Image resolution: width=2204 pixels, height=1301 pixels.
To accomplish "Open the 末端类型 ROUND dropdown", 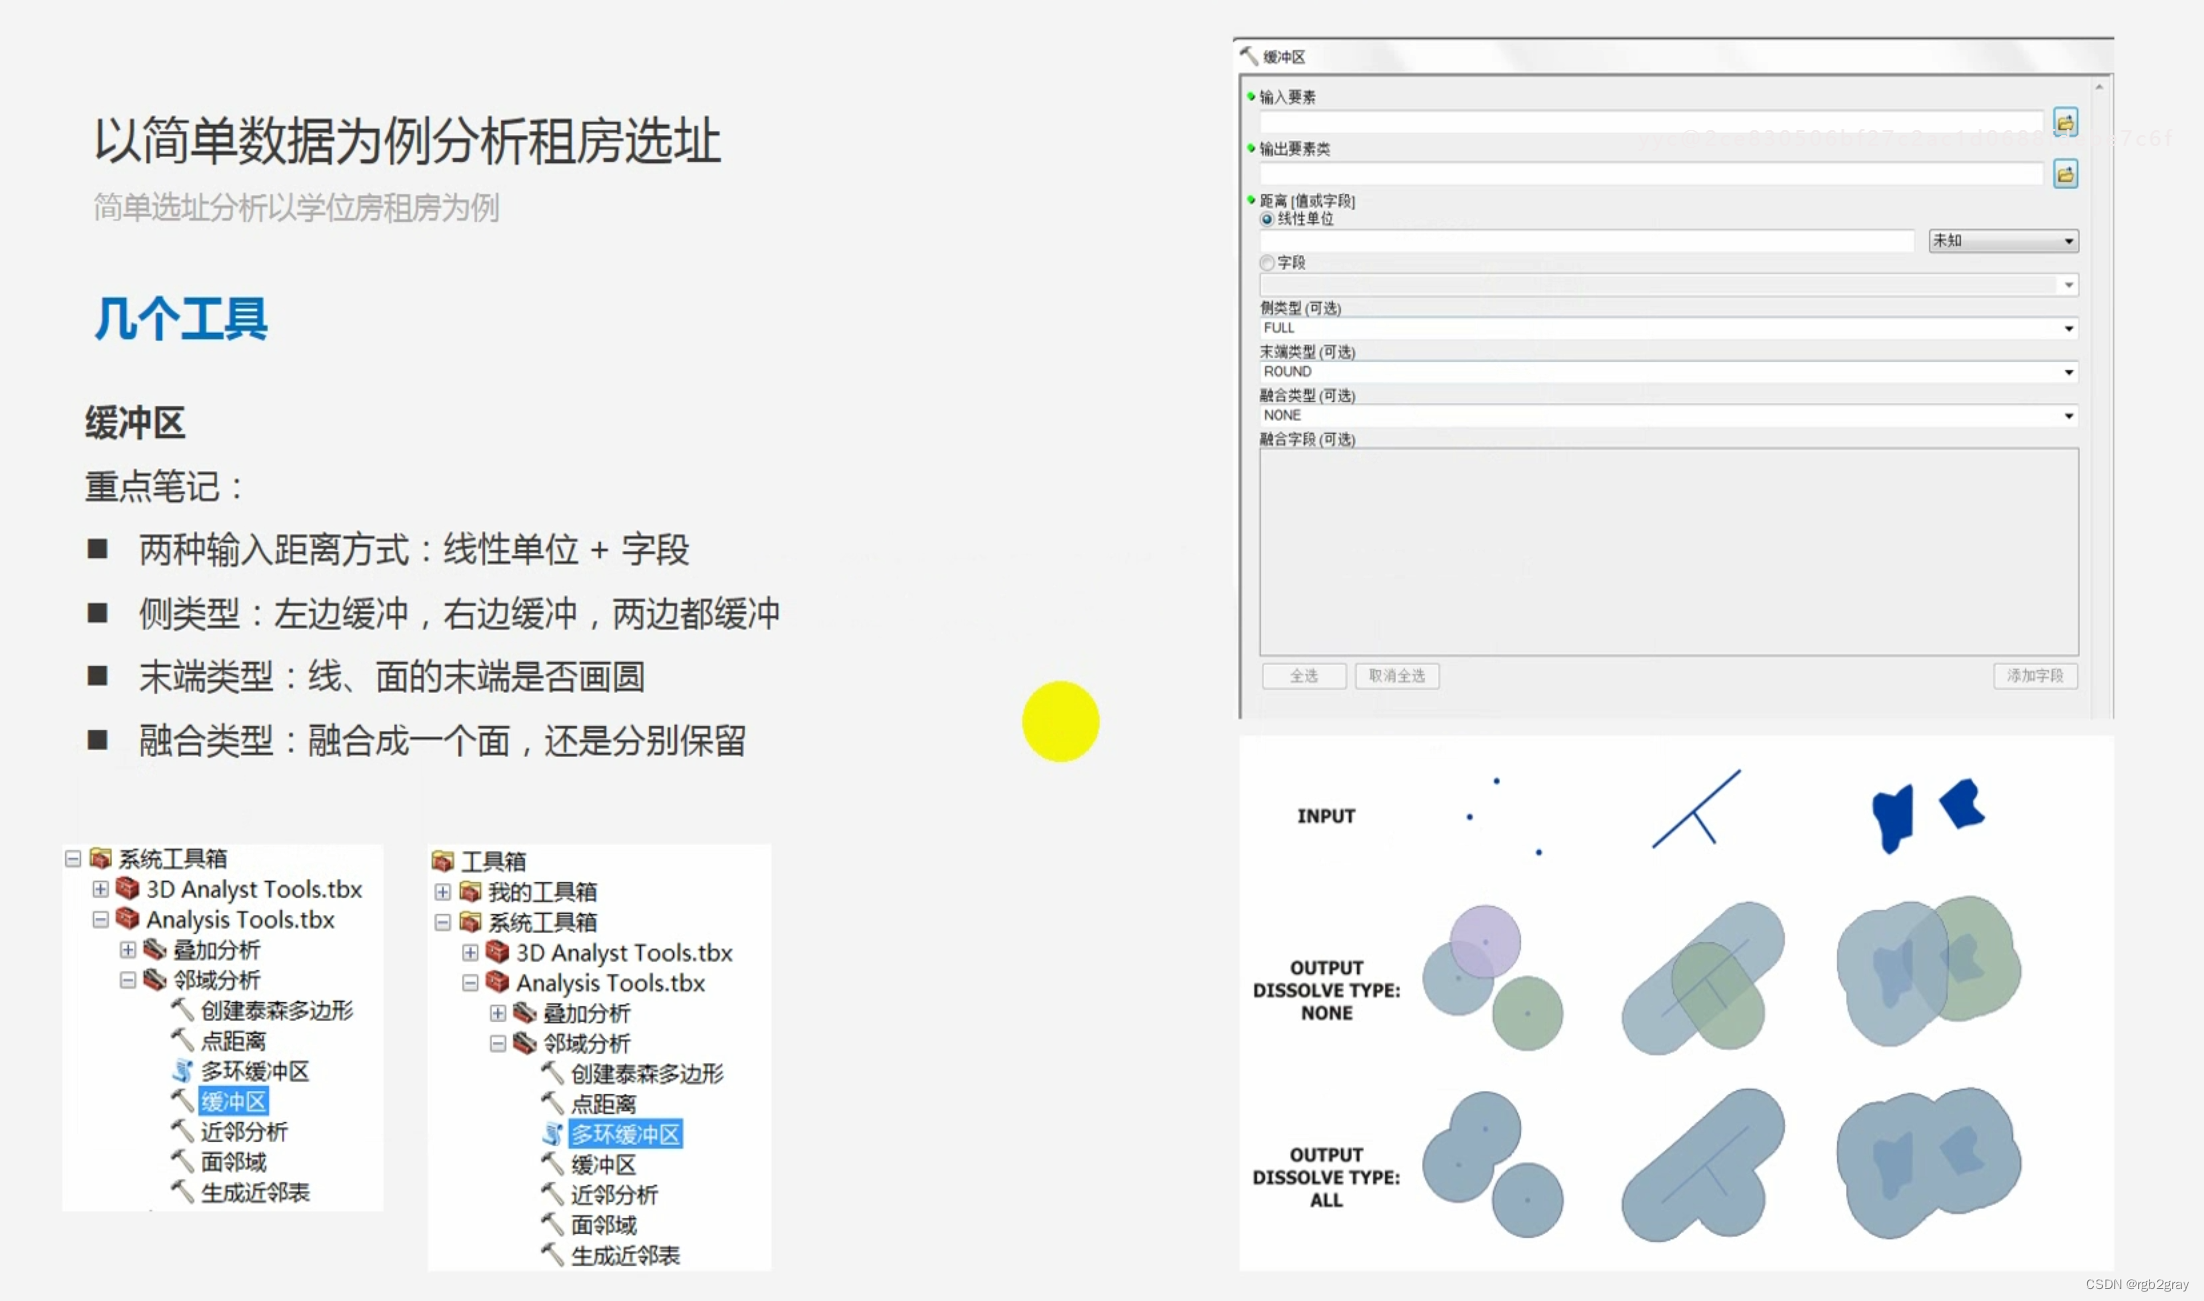I will [2068, 372].
